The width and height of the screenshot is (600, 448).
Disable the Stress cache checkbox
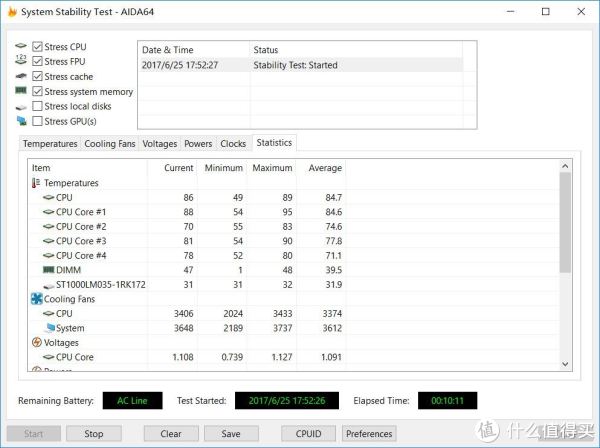[37, 77]
